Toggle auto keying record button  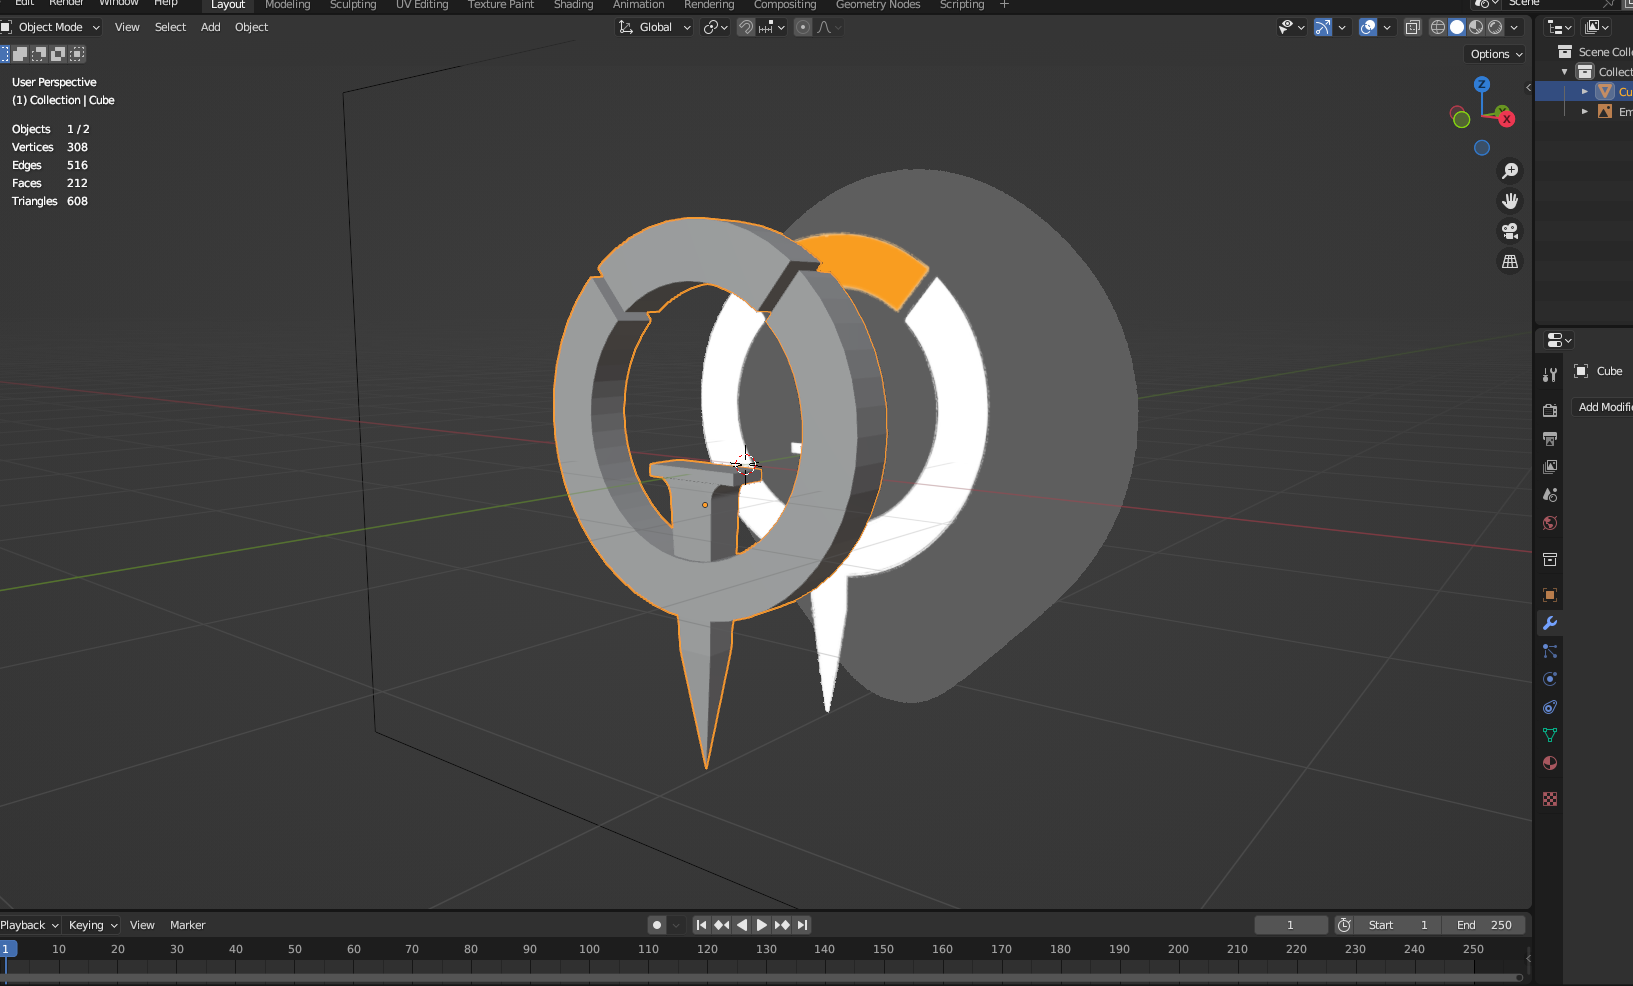click(657, 925)
